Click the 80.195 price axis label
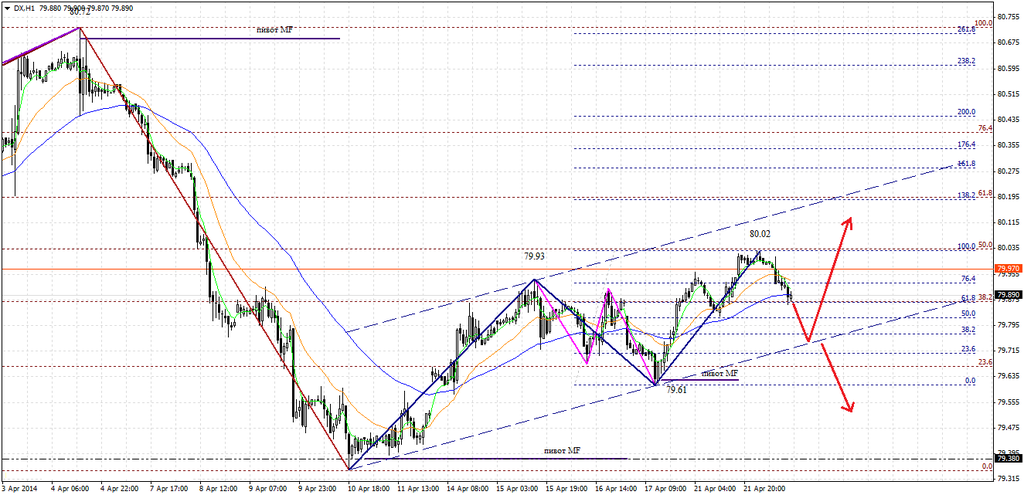This screenshot has height=495, width=1024. point(1006,197)
